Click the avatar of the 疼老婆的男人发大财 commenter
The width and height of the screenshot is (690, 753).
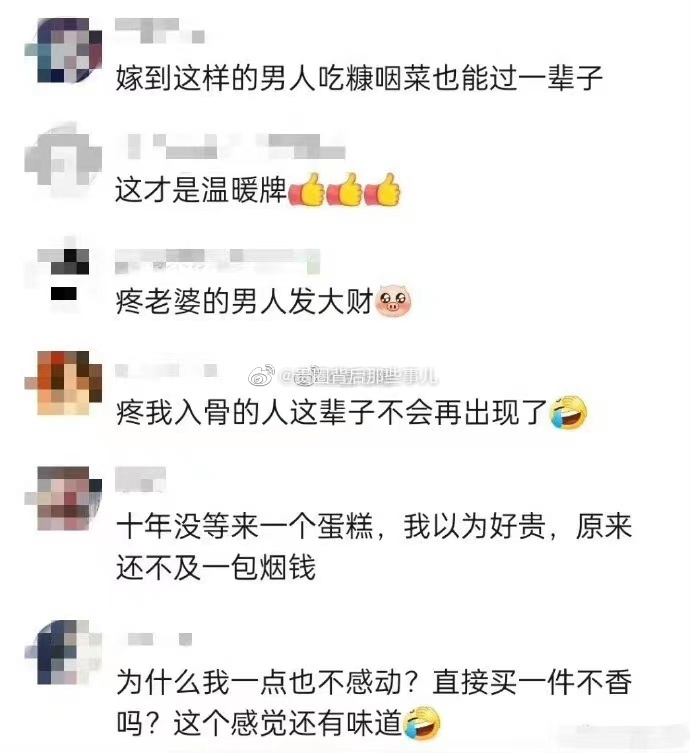pos(64,274)
